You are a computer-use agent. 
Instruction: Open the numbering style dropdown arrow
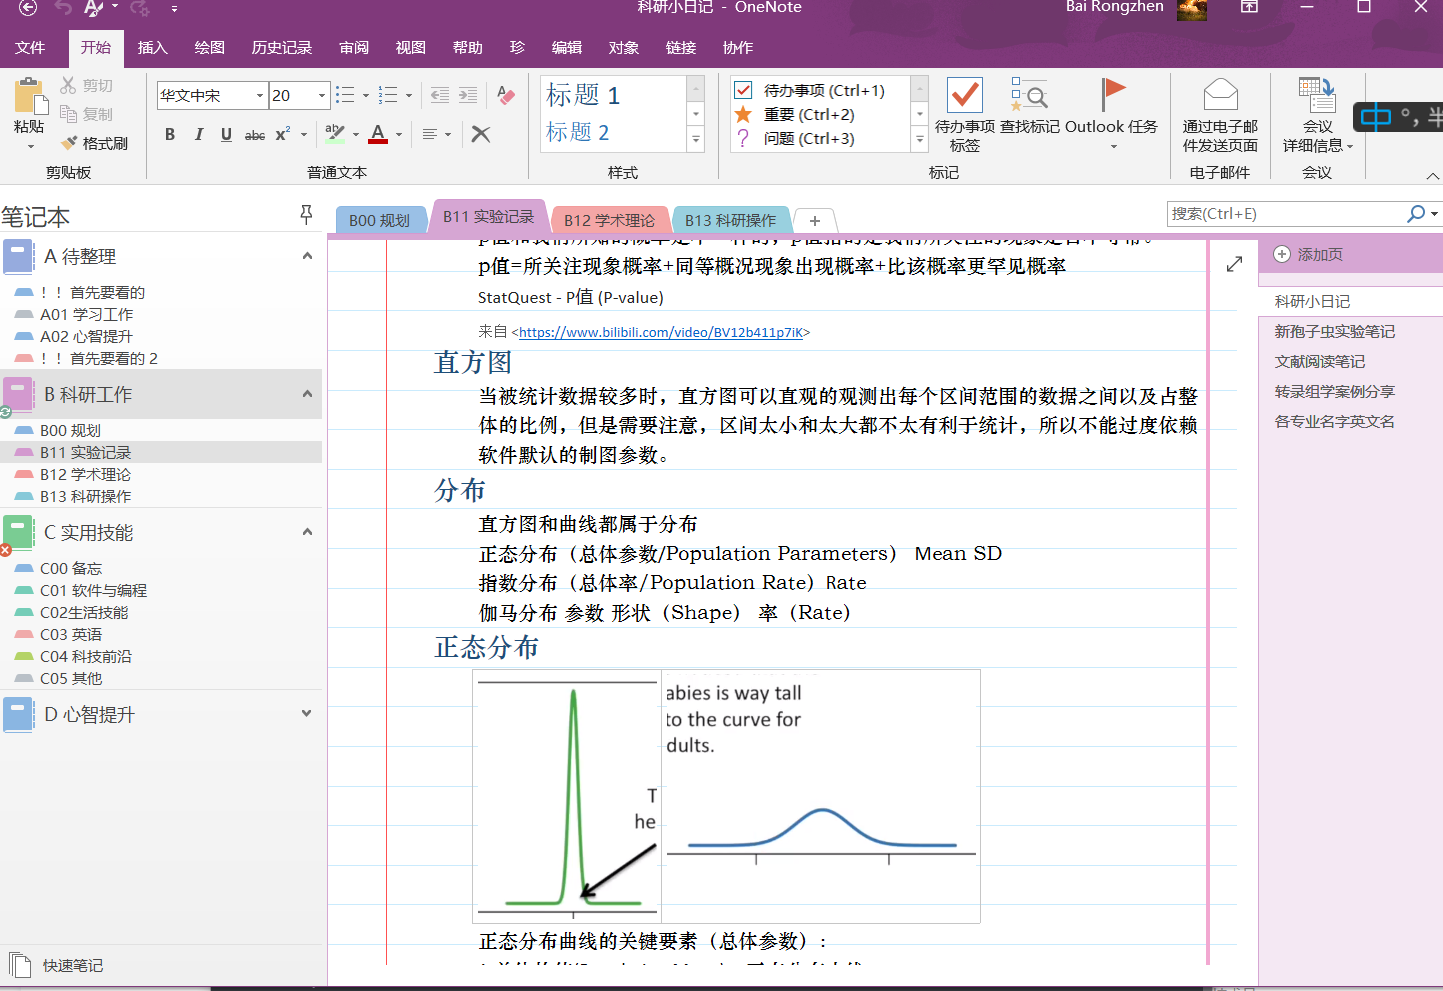[x=409, y=96]
